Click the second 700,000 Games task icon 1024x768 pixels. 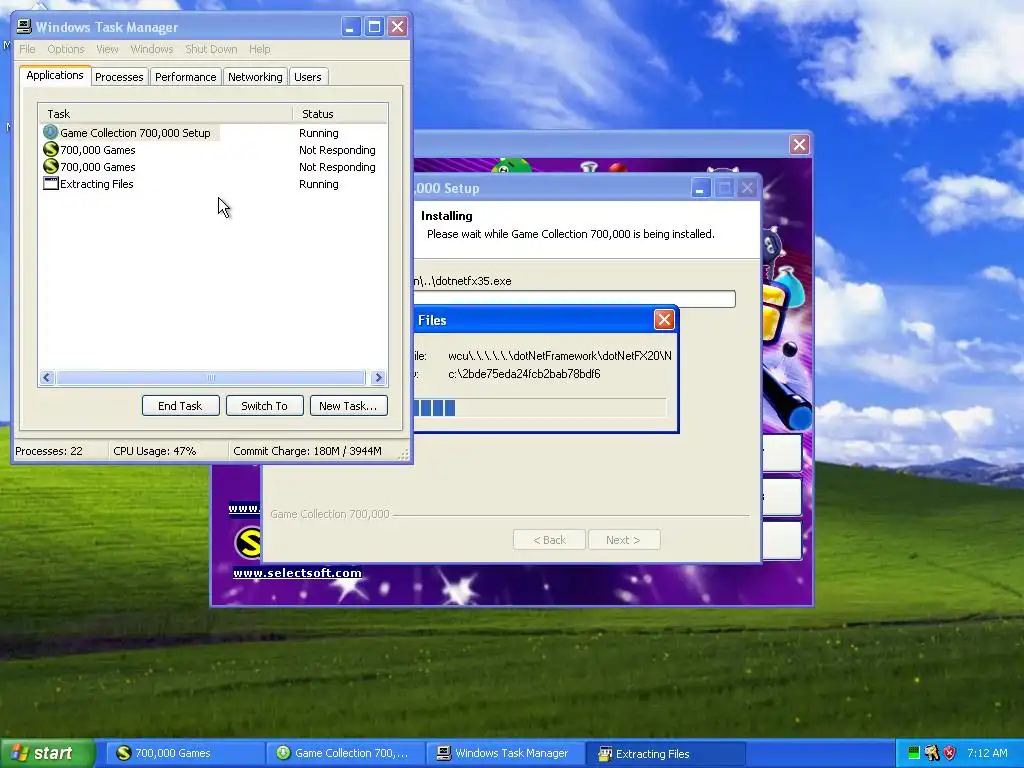(x=50, y=167)
